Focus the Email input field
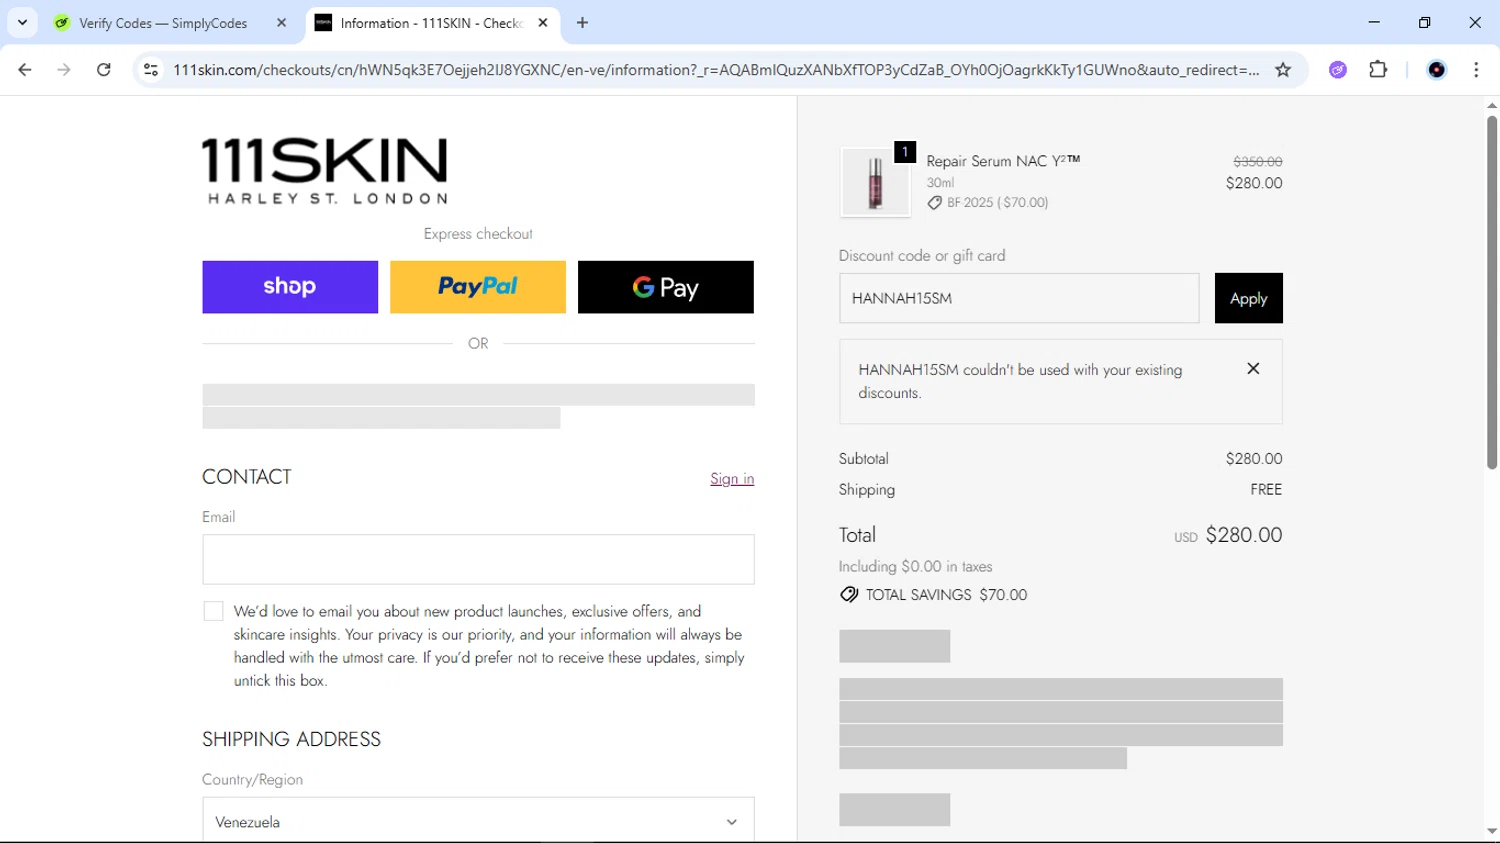This screenshot has height=843, width=1500. tap(478, 559)
